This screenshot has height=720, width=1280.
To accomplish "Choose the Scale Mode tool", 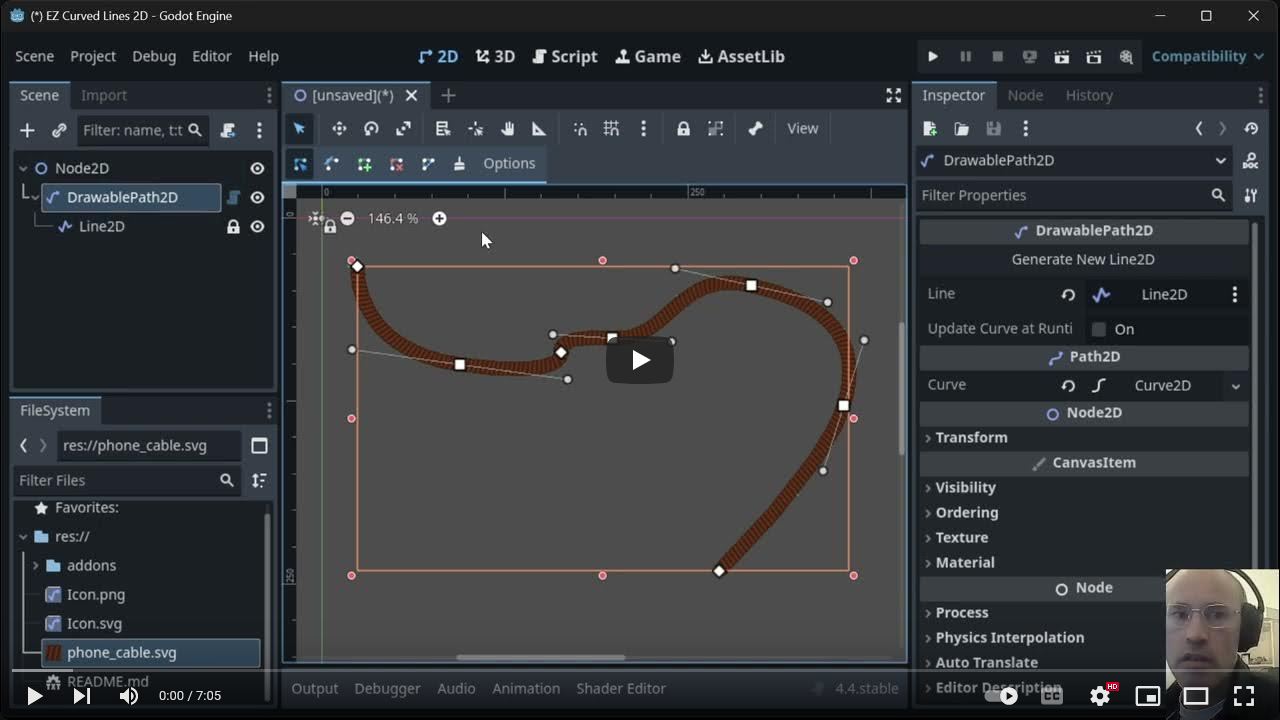I will click(x=403, y=128).
